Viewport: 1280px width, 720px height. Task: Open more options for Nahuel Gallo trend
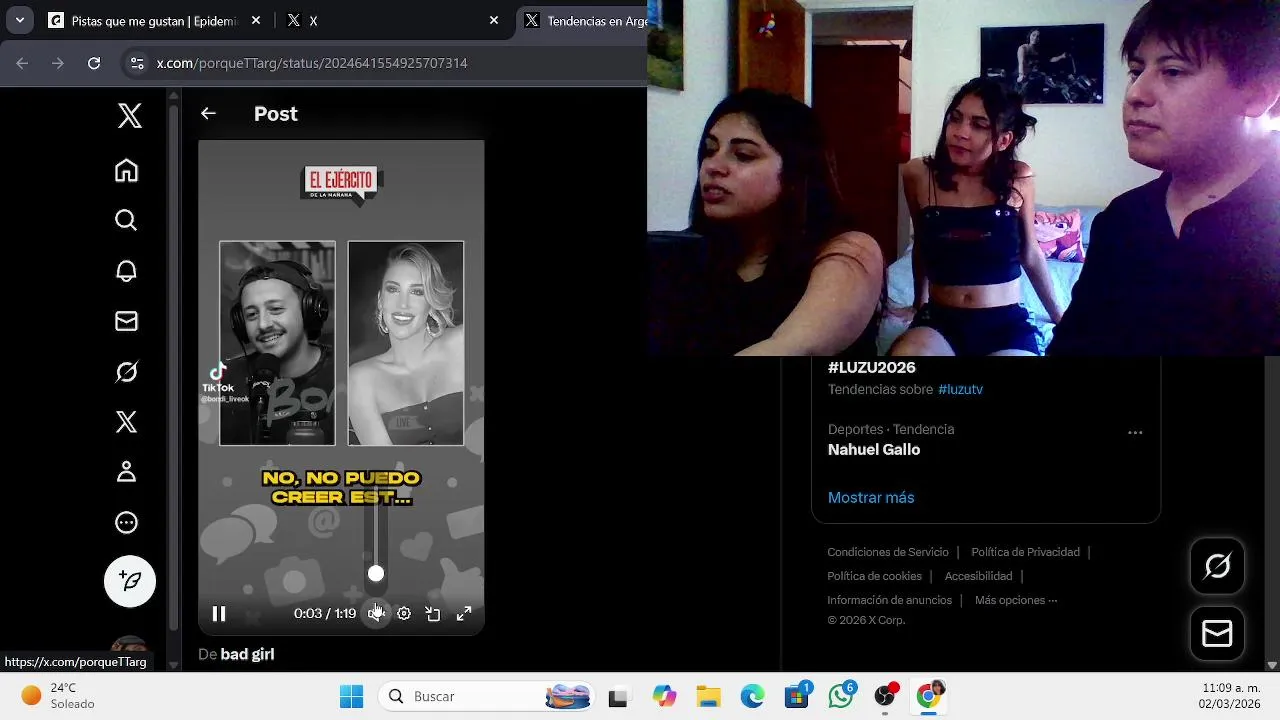pos(1135,433)
